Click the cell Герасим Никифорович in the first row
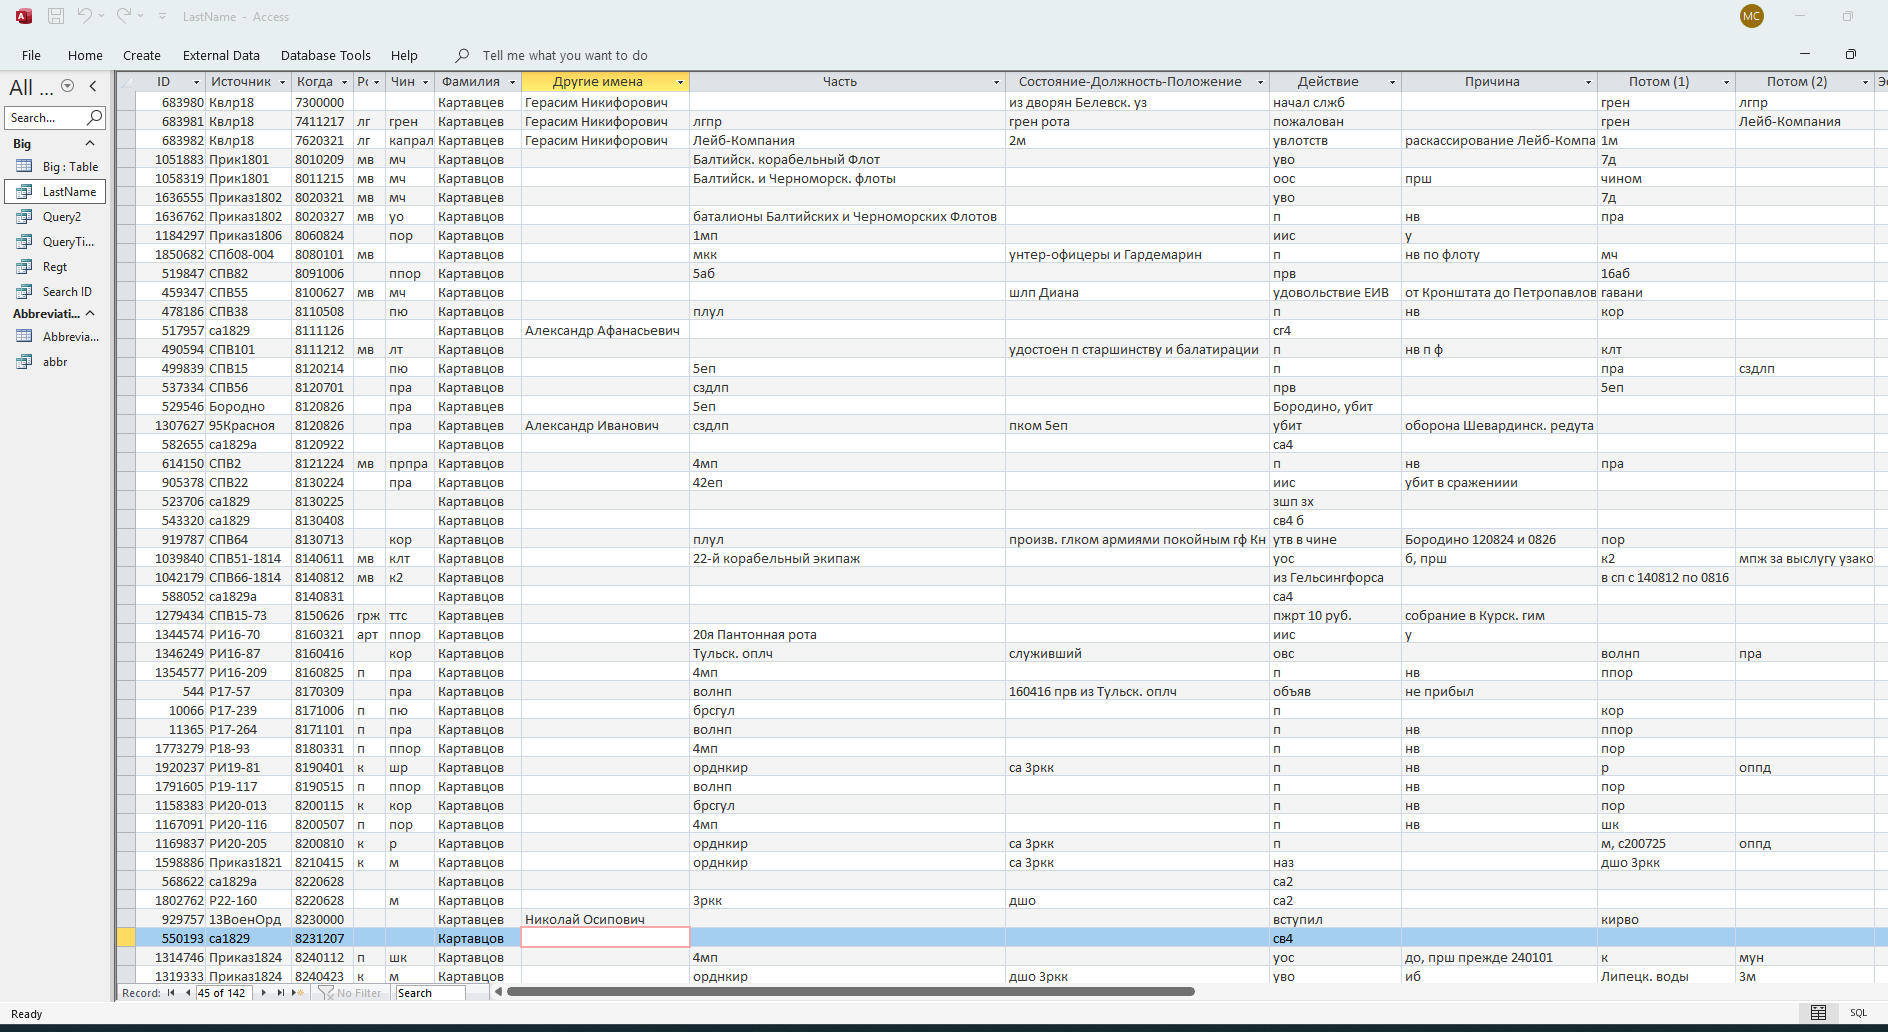Image resolution: width=1888 pixels, height=1032 pixels. (605, 102)
